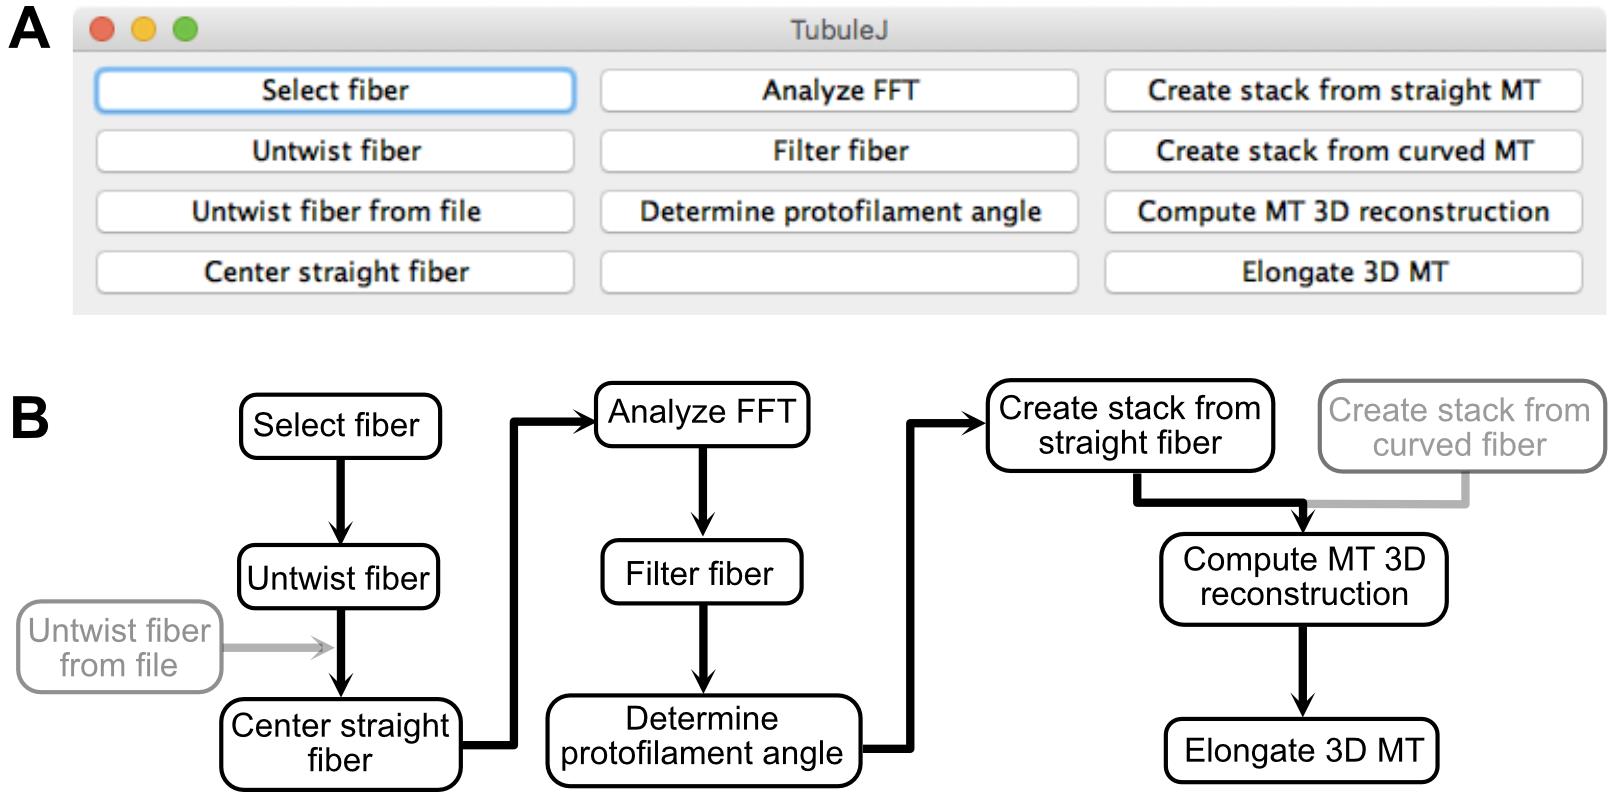The image size is (1615, 799).
Task: Click Create stack from curved MT
Action: tap(1343, 151)
